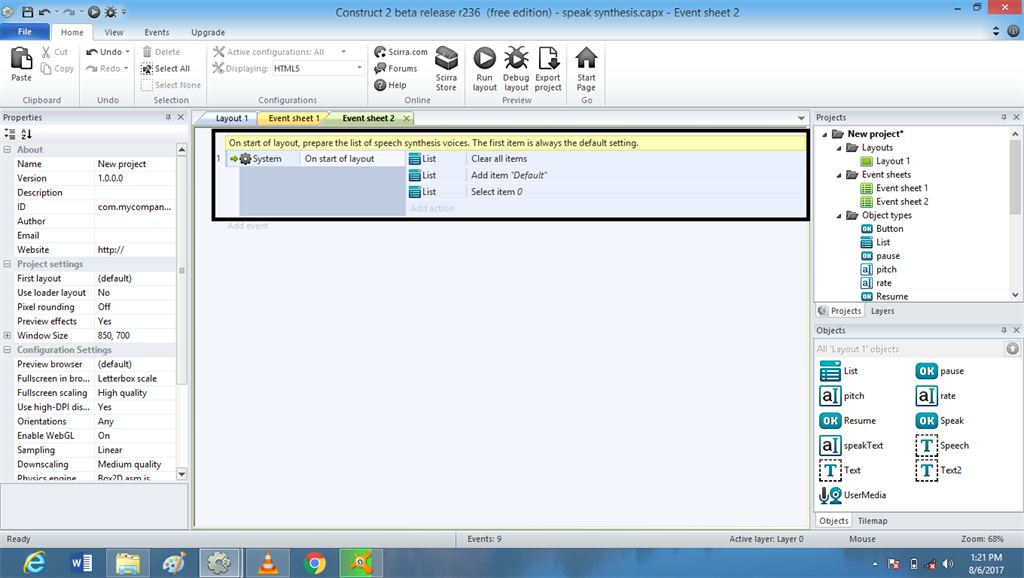Image resolution: width=1024 pixels, height=578 pixels.
Task: Open Google Chrome from taskbar
Action: [x=315, y=563]
